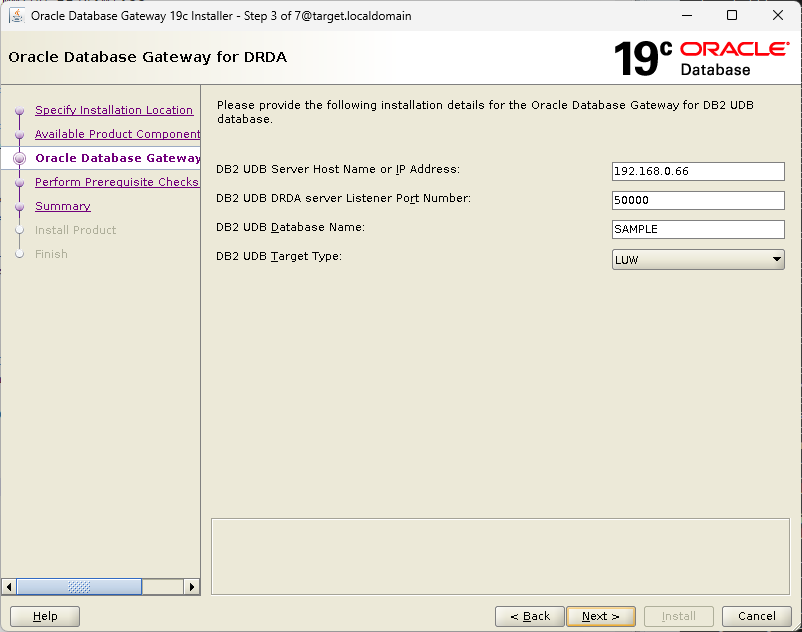
Task: Click the DB2 UDB Server Host Name field
Action: tap(698, 171)
